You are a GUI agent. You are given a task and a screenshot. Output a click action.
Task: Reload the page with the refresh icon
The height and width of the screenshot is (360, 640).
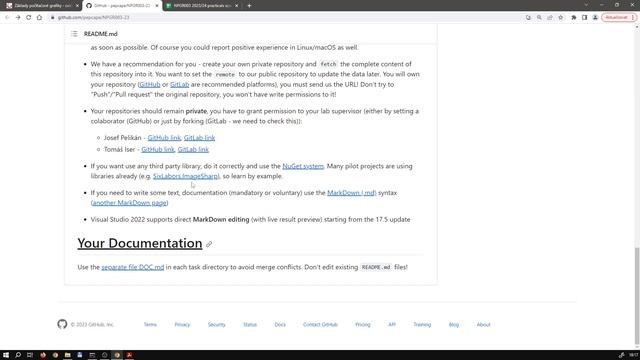pos(29,18)
